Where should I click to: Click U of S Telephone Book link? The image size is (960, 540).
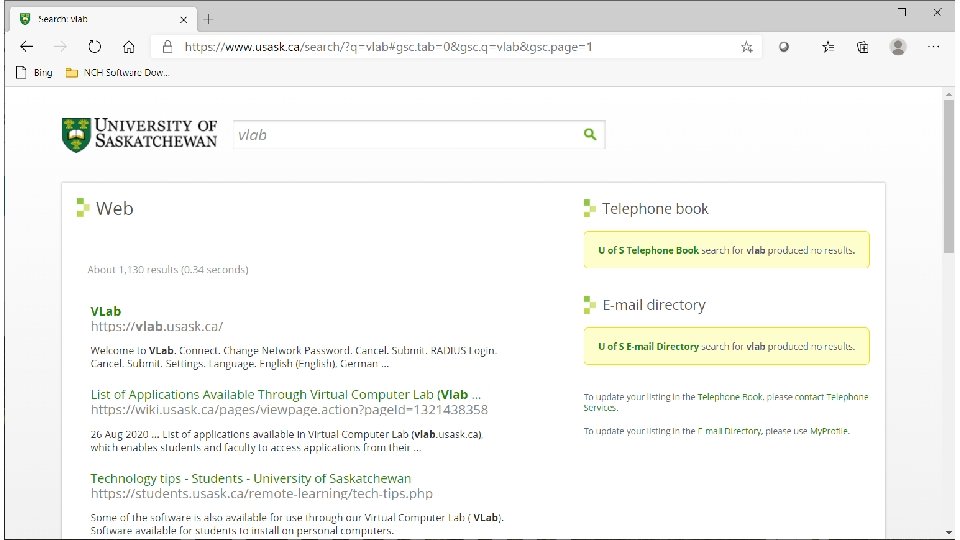648,250
